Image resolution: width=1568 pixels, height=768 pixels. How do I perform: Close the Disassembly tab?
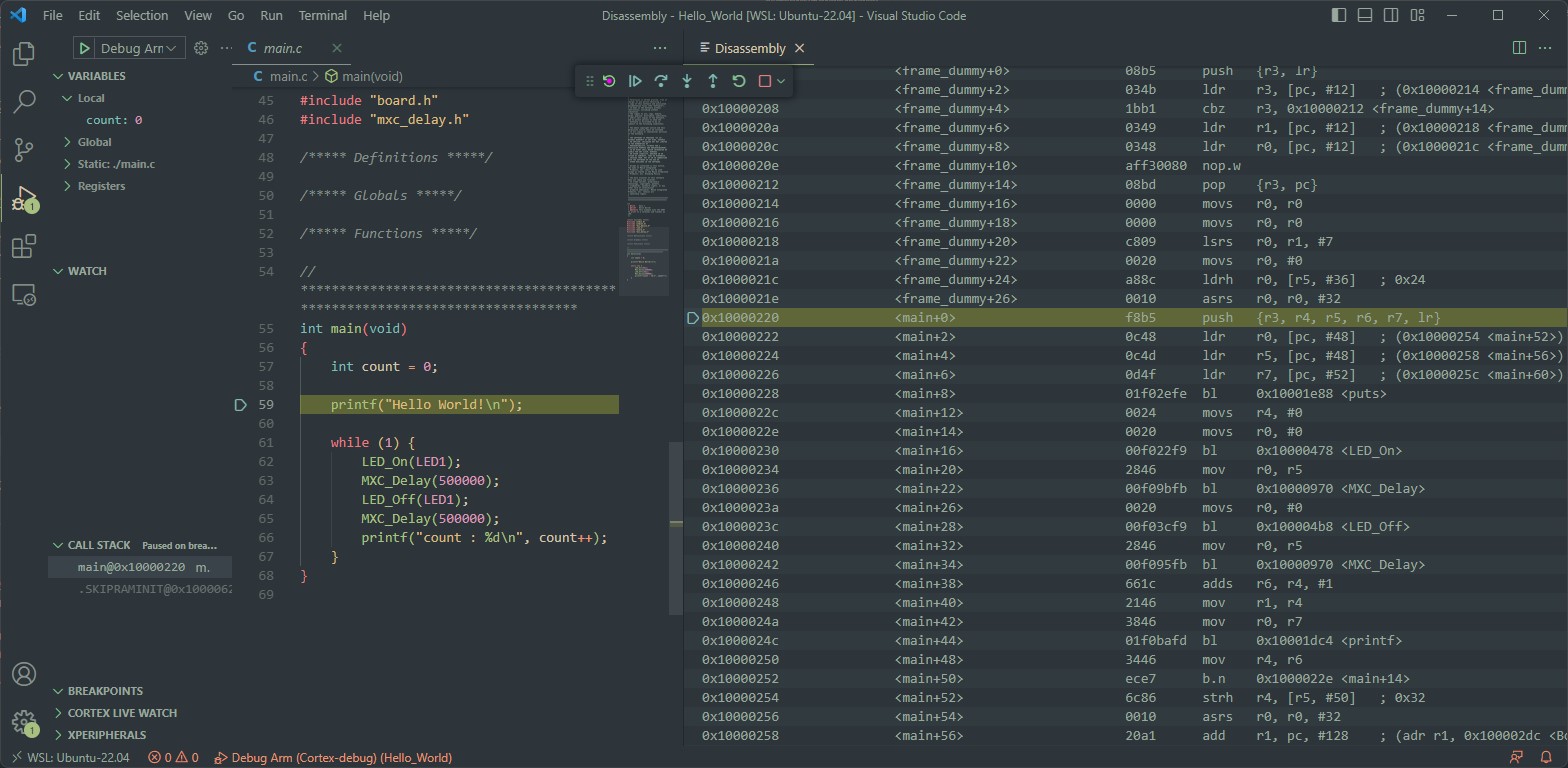pyautogui.click(x=799, y=48)
